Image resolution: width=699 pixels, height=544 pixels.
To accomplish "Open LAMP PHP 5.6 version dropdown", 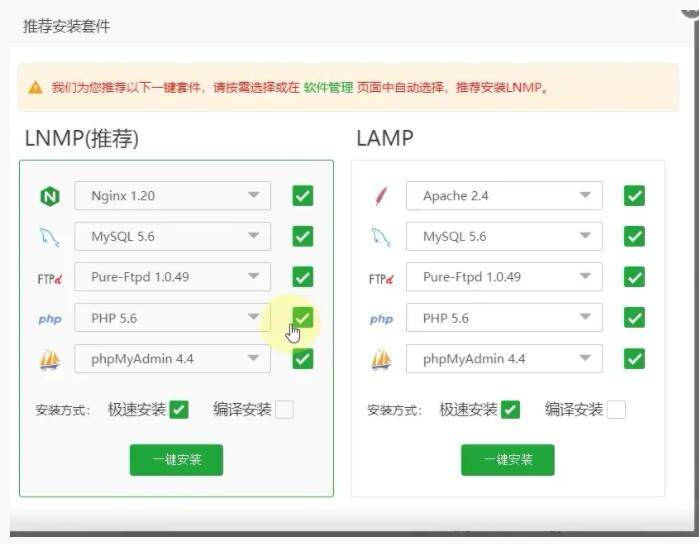I will coord(504,318).
